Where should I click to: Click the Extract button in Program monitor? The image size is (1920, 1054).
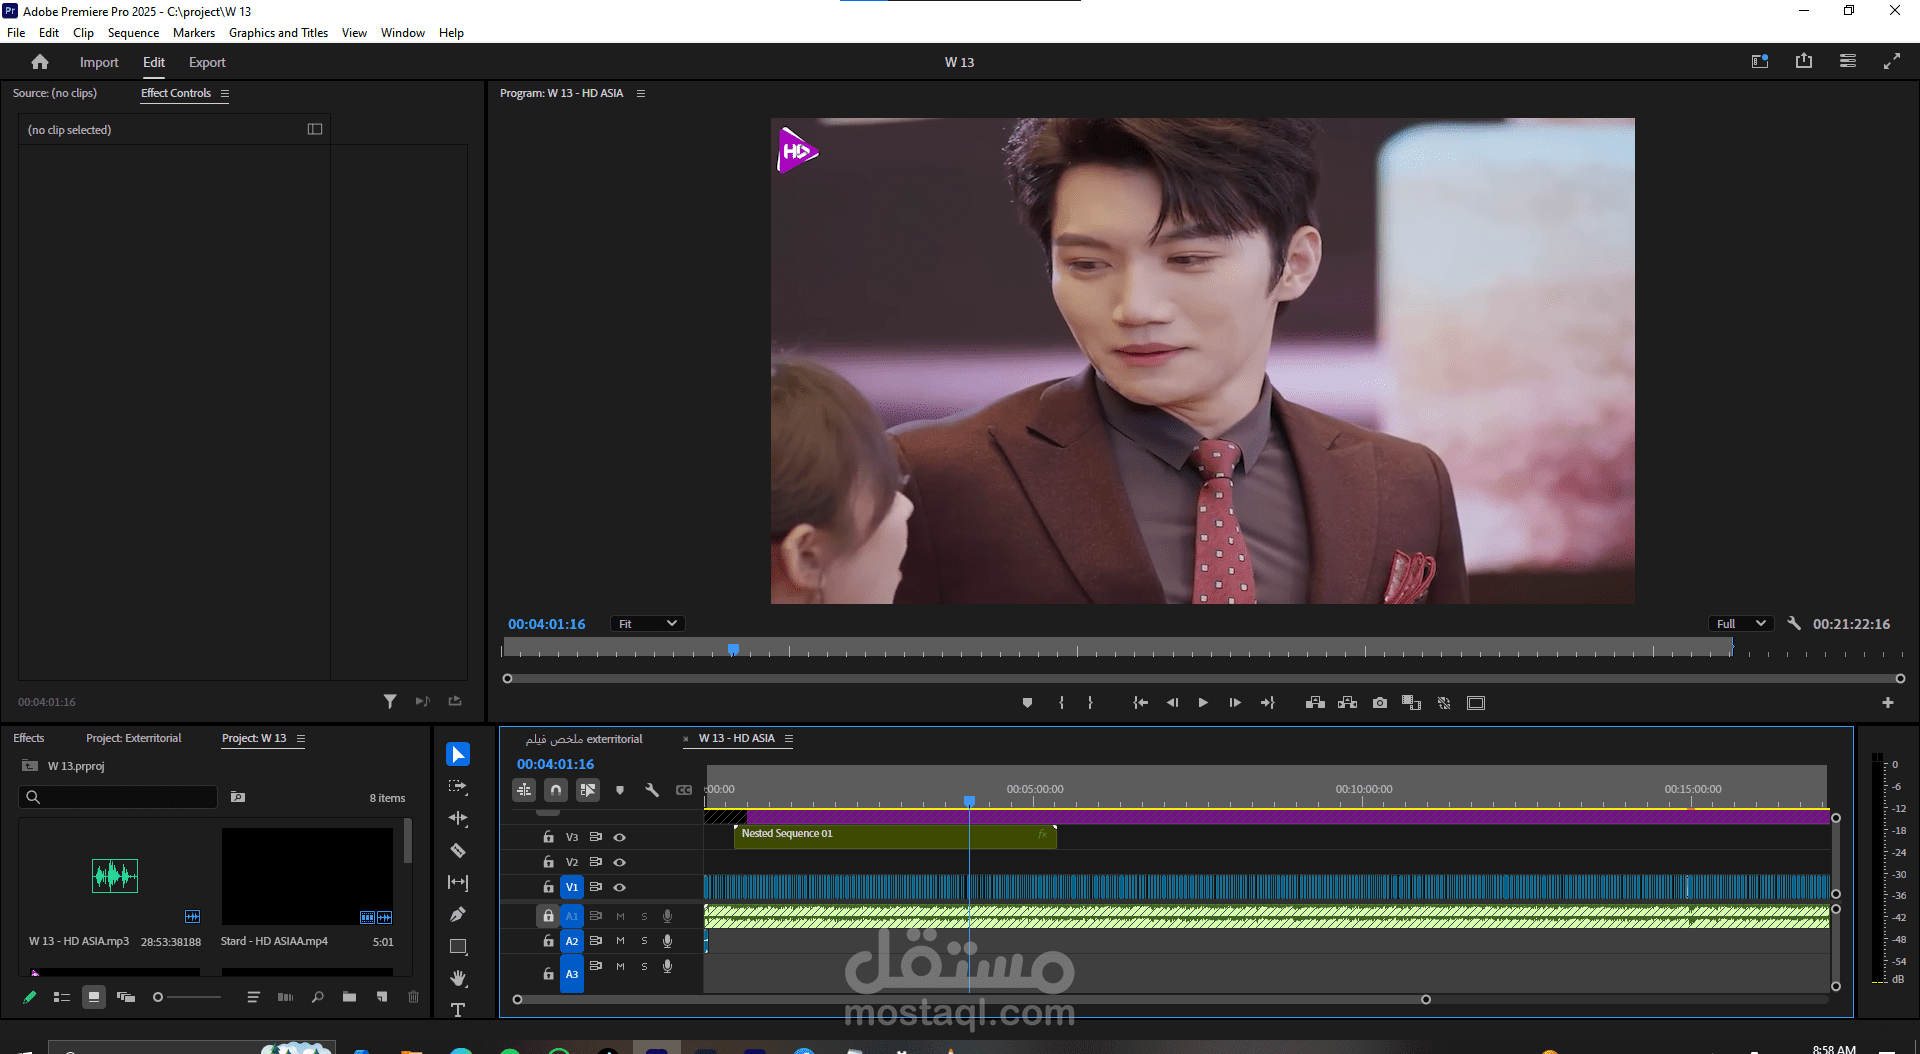click(1347, 703)
